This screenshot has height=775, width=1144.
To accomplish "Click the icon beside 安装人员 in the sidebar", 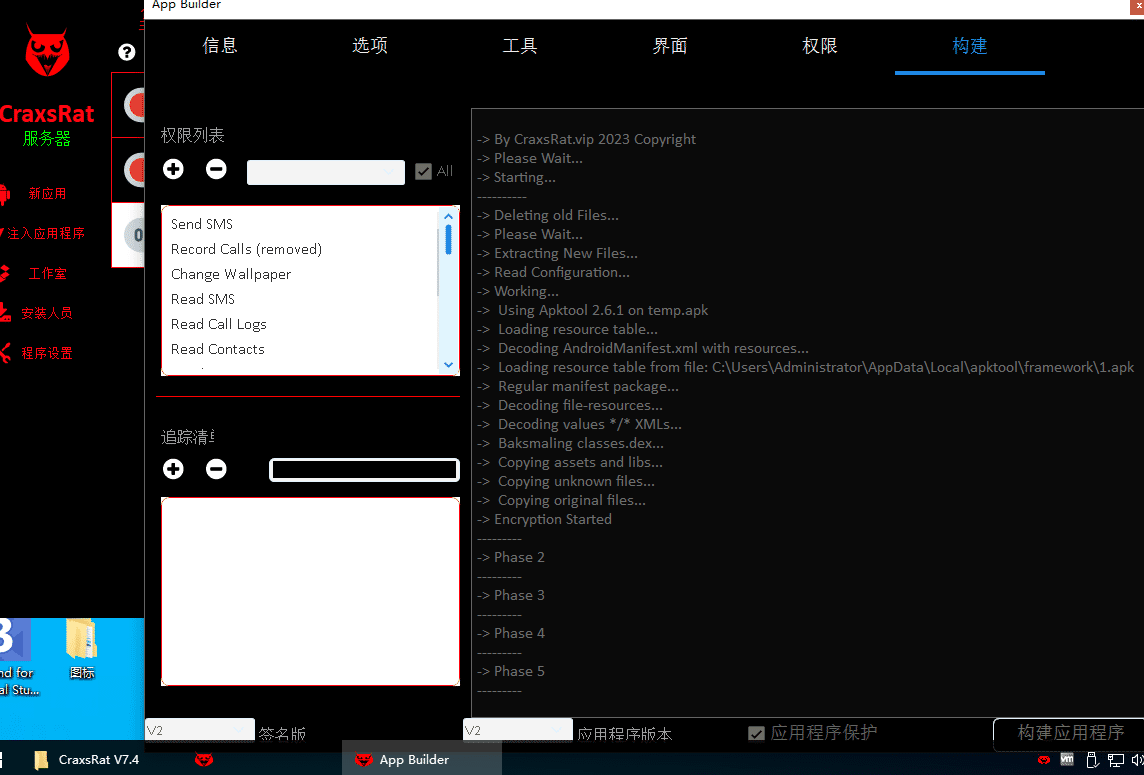I will coord(4,312).
